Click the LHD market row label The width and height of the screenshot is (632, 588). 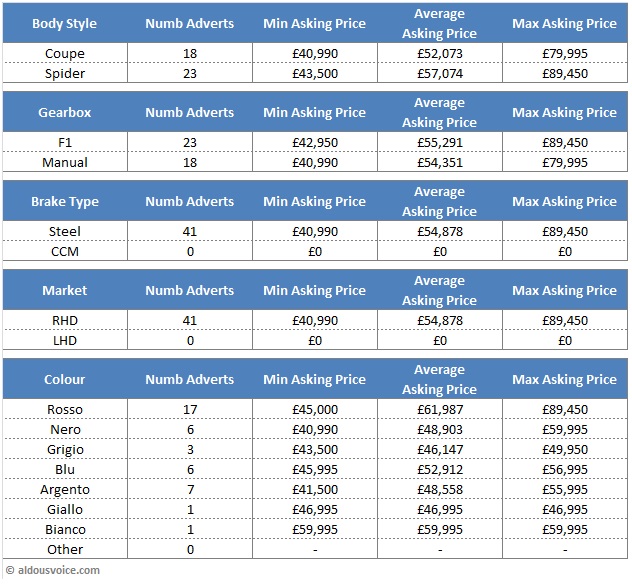pyautogui.click(x=66, y=340)
